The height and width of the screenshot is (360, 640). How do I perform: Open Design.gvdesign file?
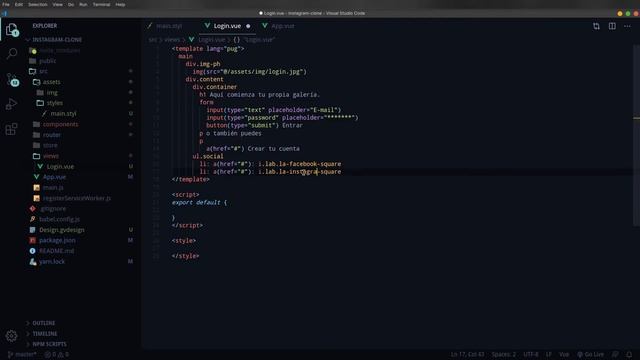[x=62, y=230]
